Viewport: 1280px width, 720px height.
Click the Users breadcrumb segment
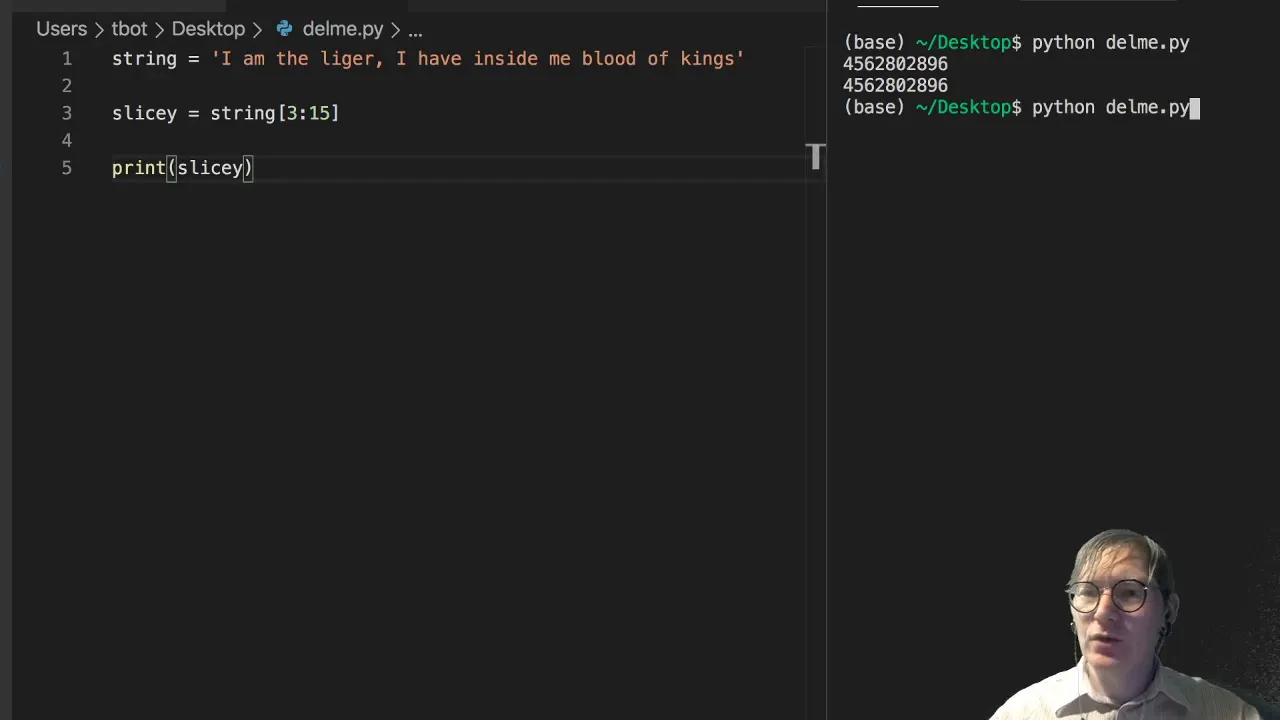coord(61,29)
